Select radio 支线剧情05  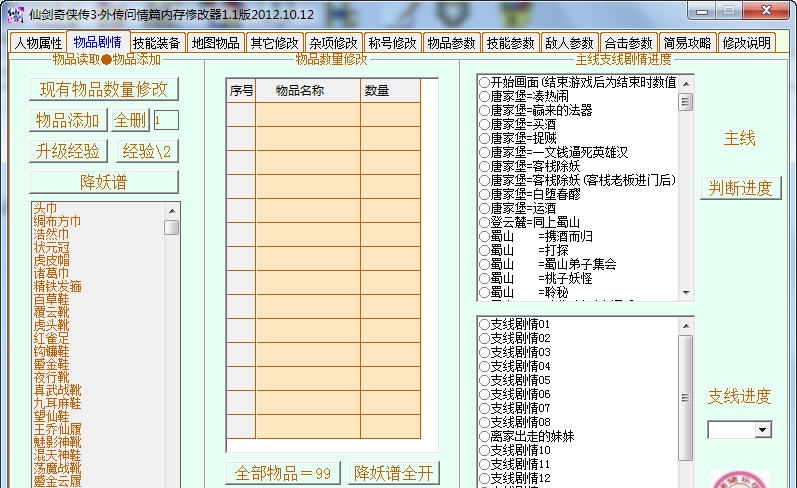(x=484, y=380)
